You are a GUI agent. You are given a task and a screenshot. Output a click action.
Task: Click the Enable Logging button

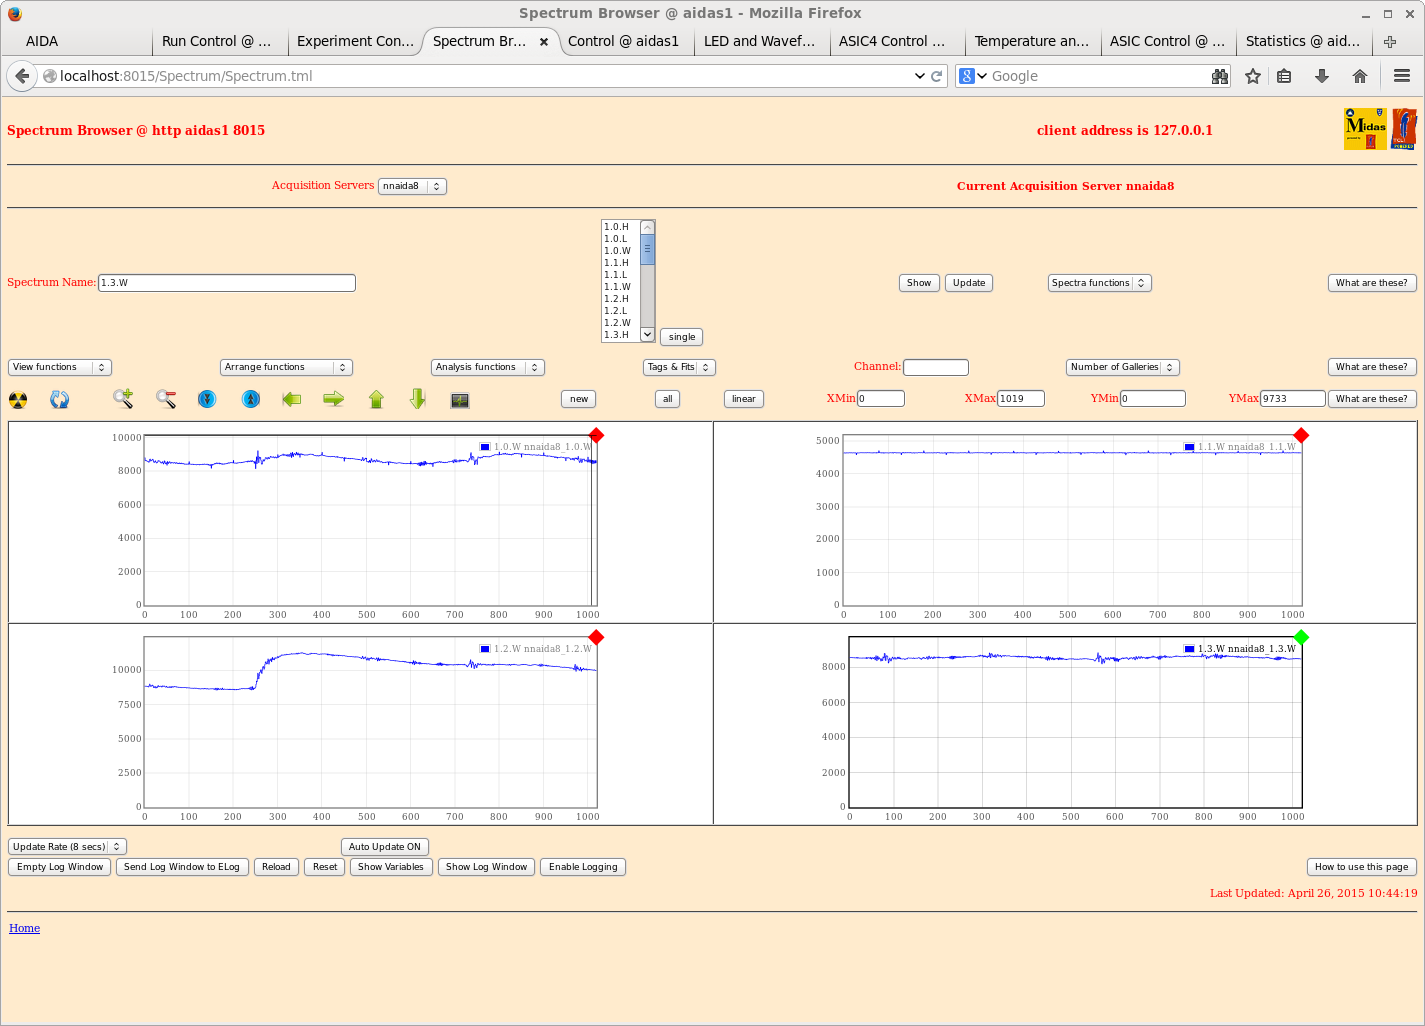(583, 867)
